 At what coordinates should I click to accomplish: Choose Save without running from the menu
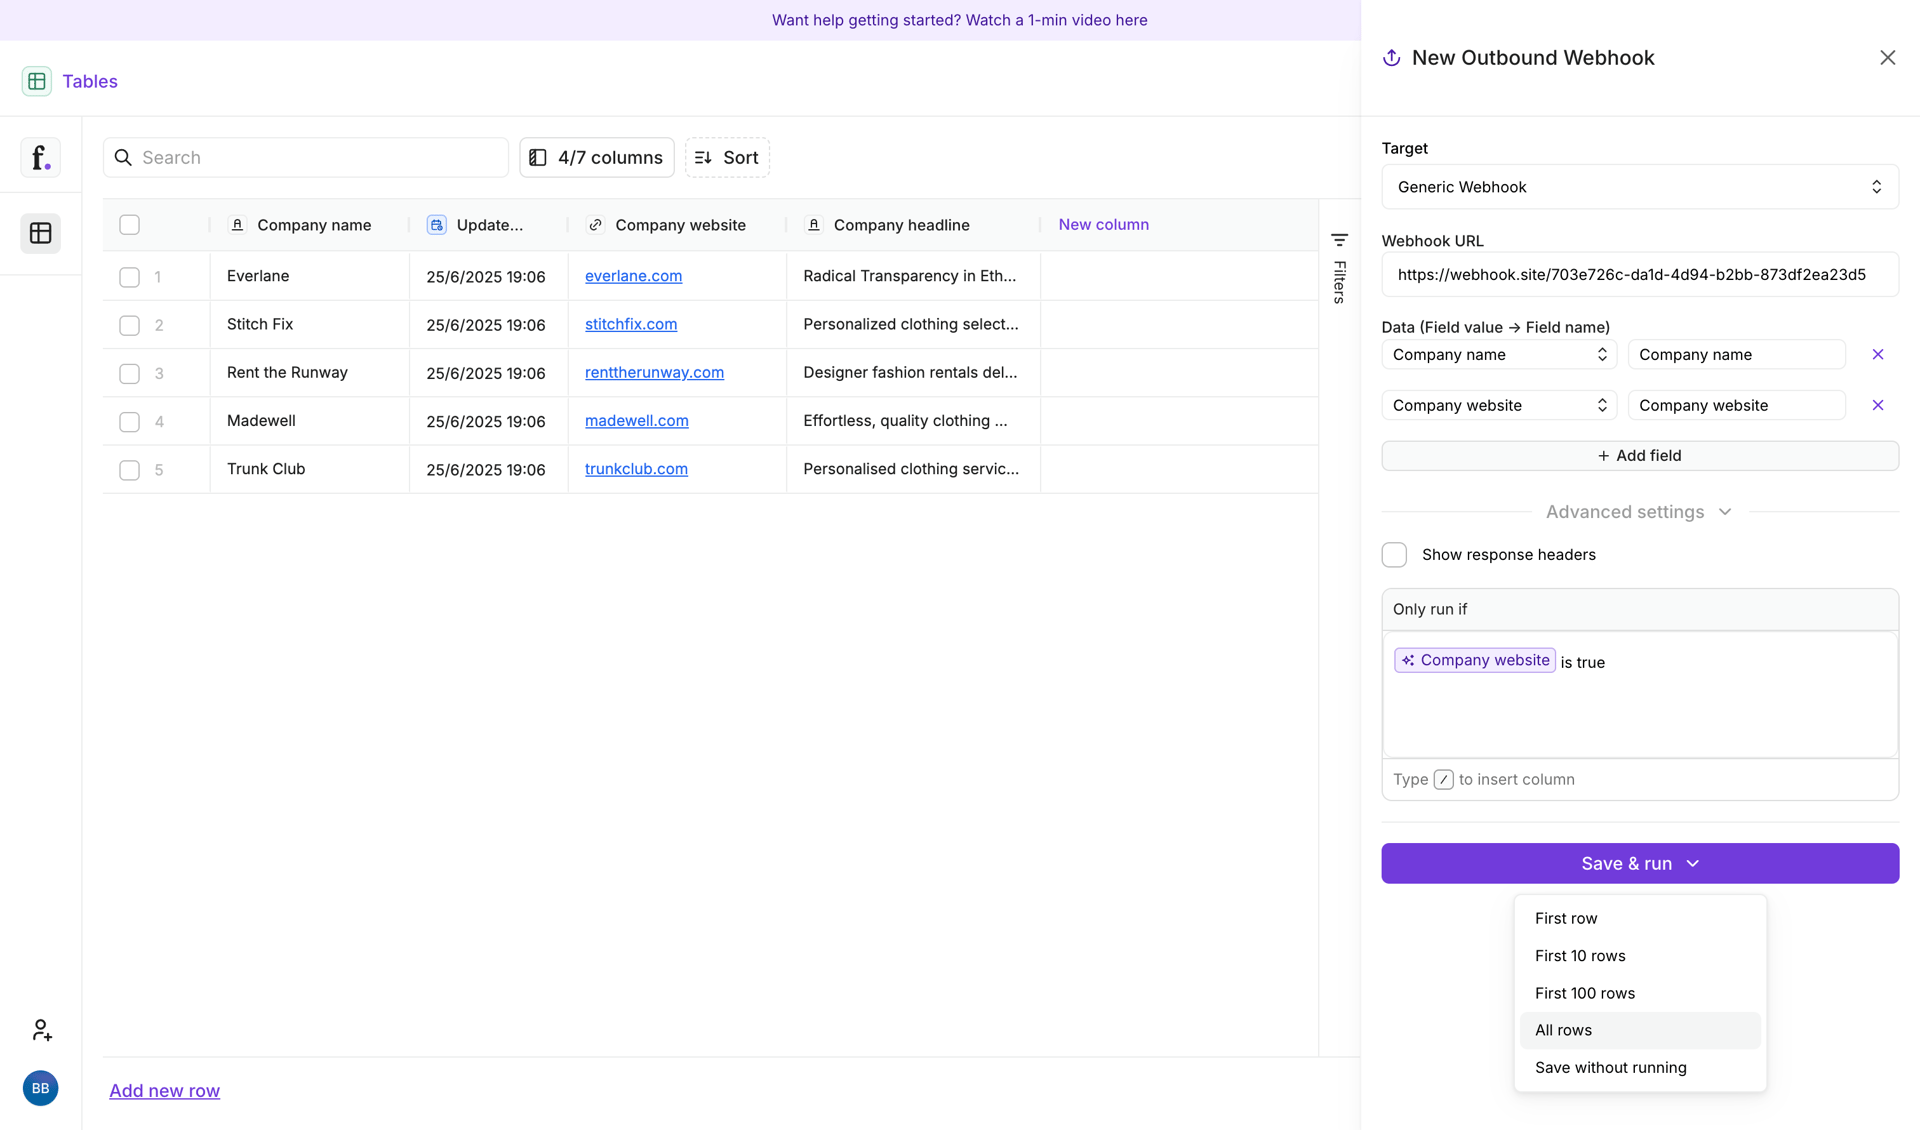point(1610,1067)
